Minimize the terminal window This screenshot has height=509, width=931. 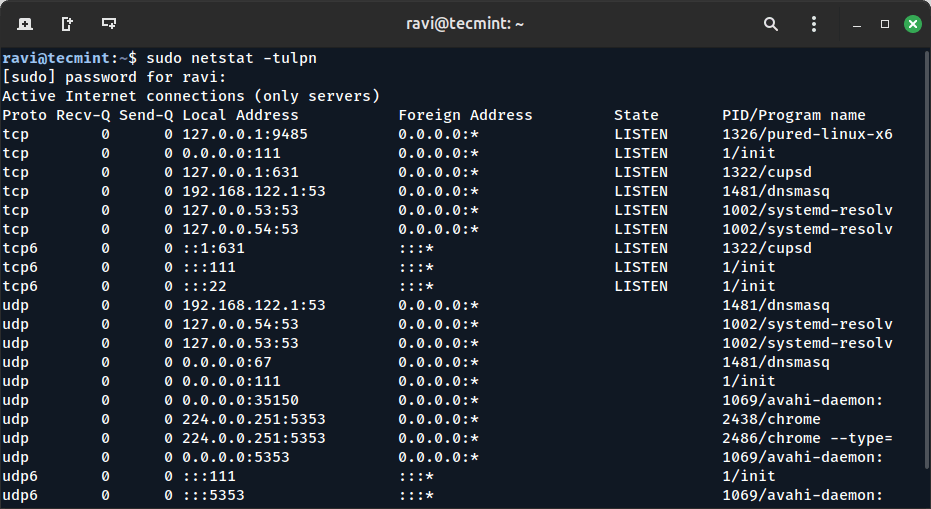pos(857,23)
